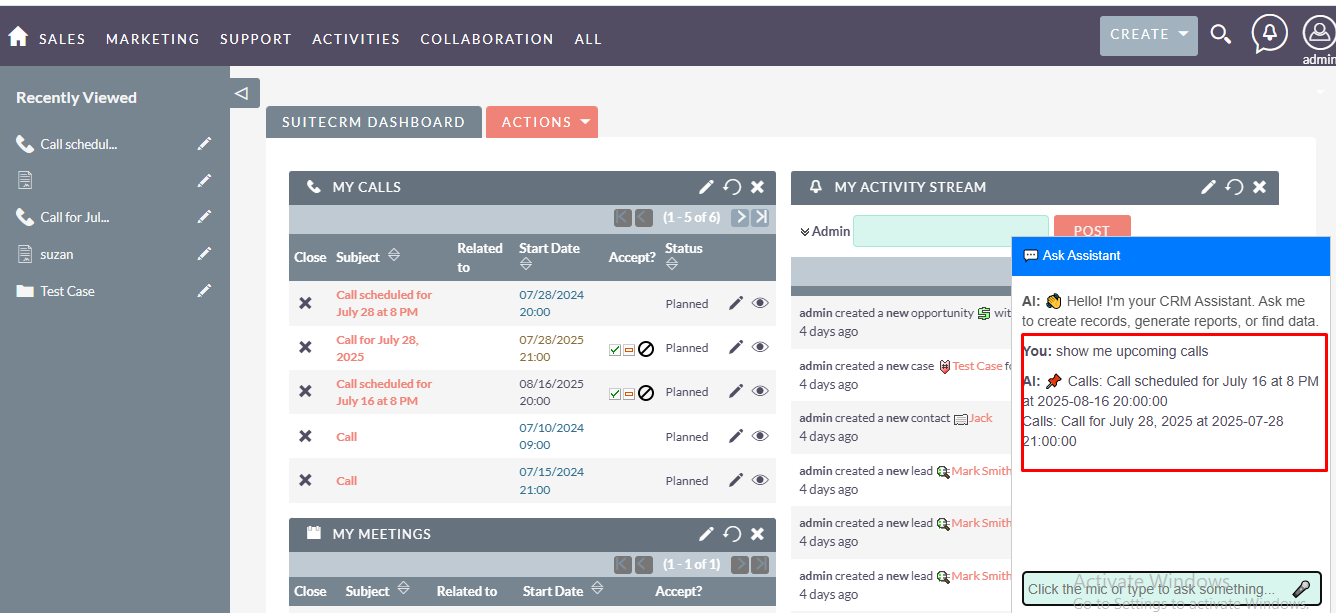The image size is (1336, 613).
Task: Edit the My Calls dashlet with pencil
Action: 706,187
